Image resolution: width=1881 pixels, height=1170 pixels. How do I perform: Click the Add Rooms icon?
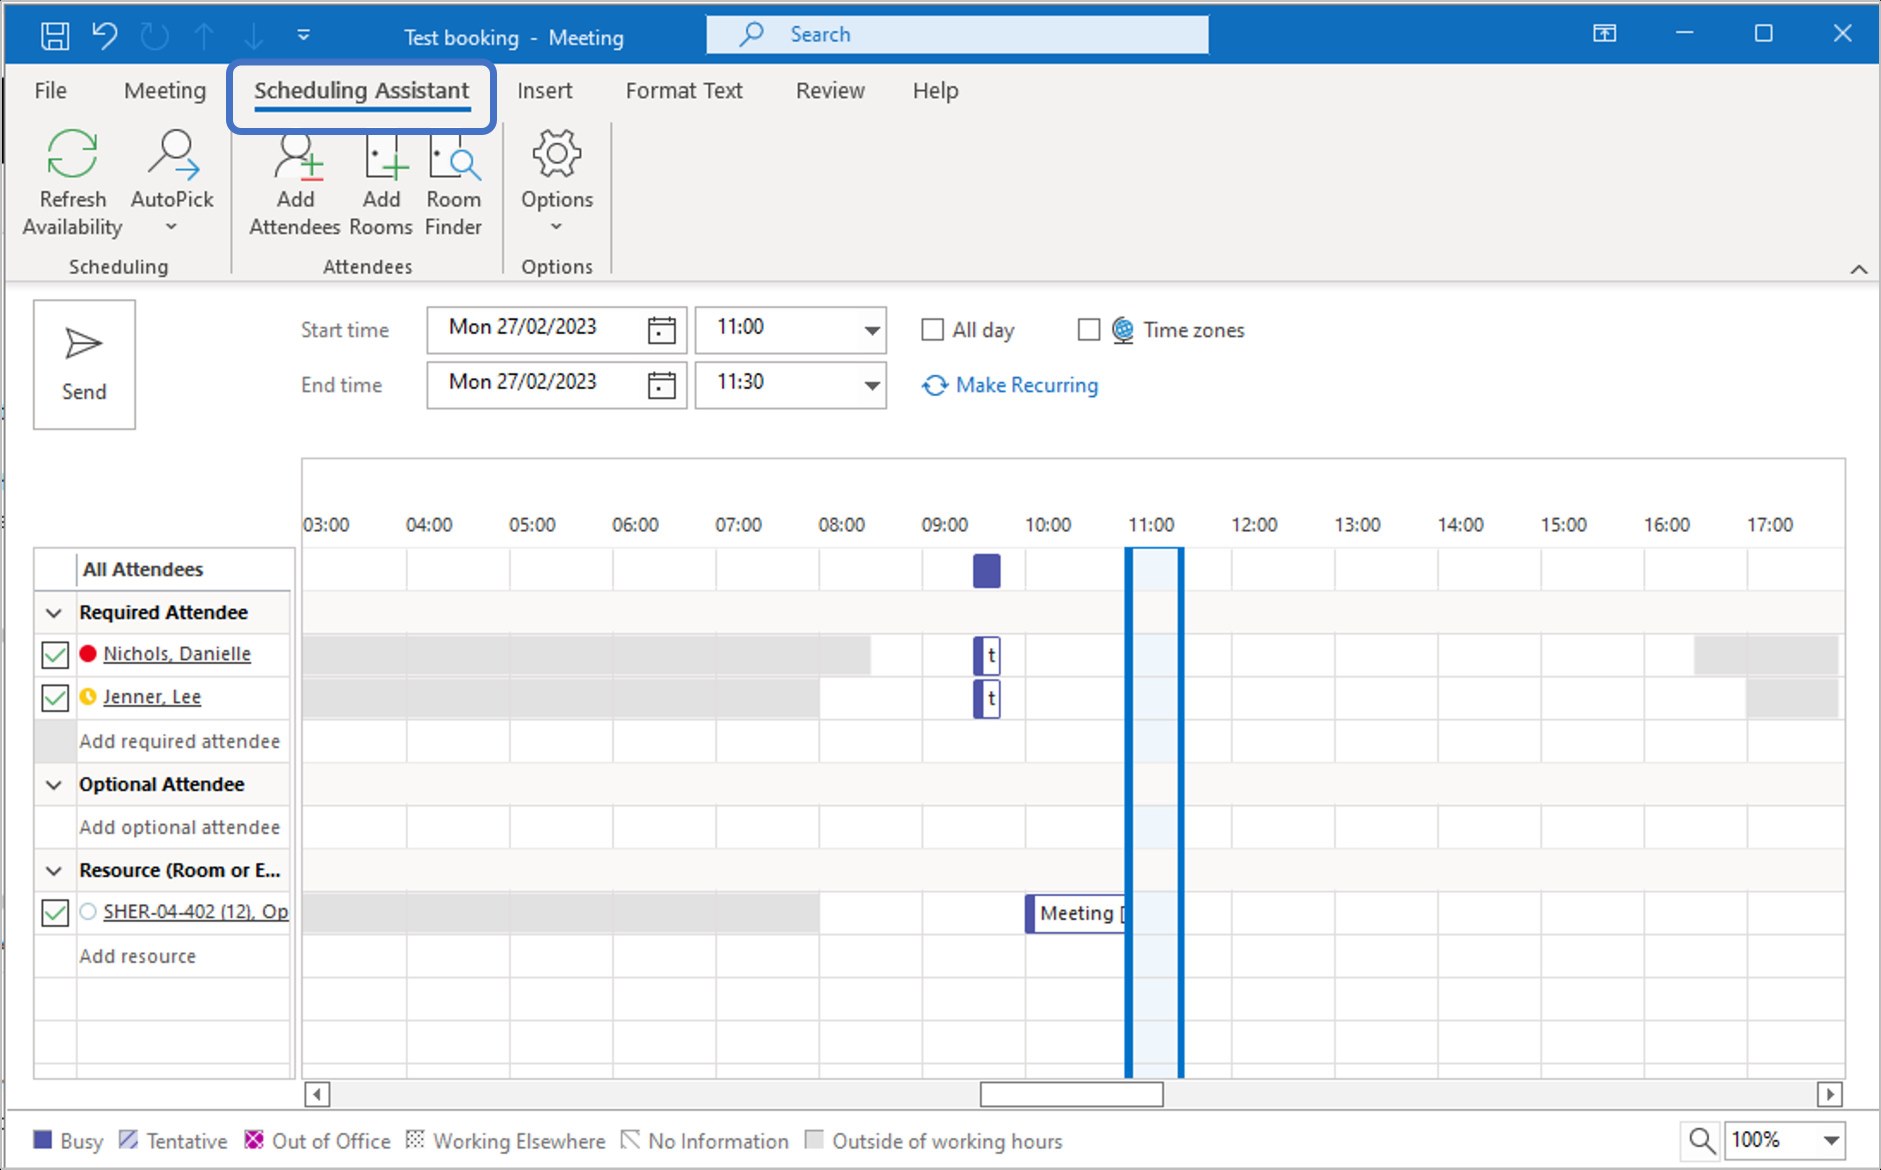(x=382, y=157)
